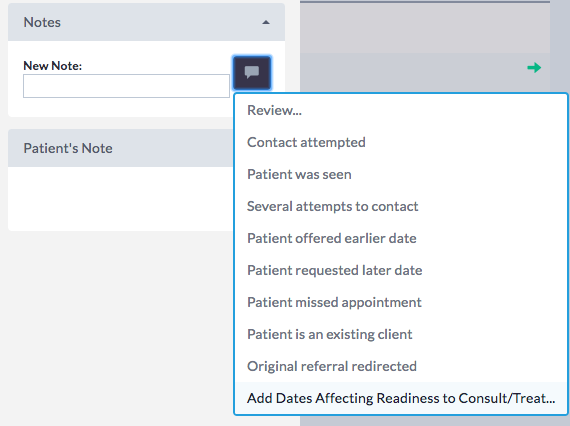Focus the New Note text field
Screen dimensions: 570x426
click(x=126, y=86)
